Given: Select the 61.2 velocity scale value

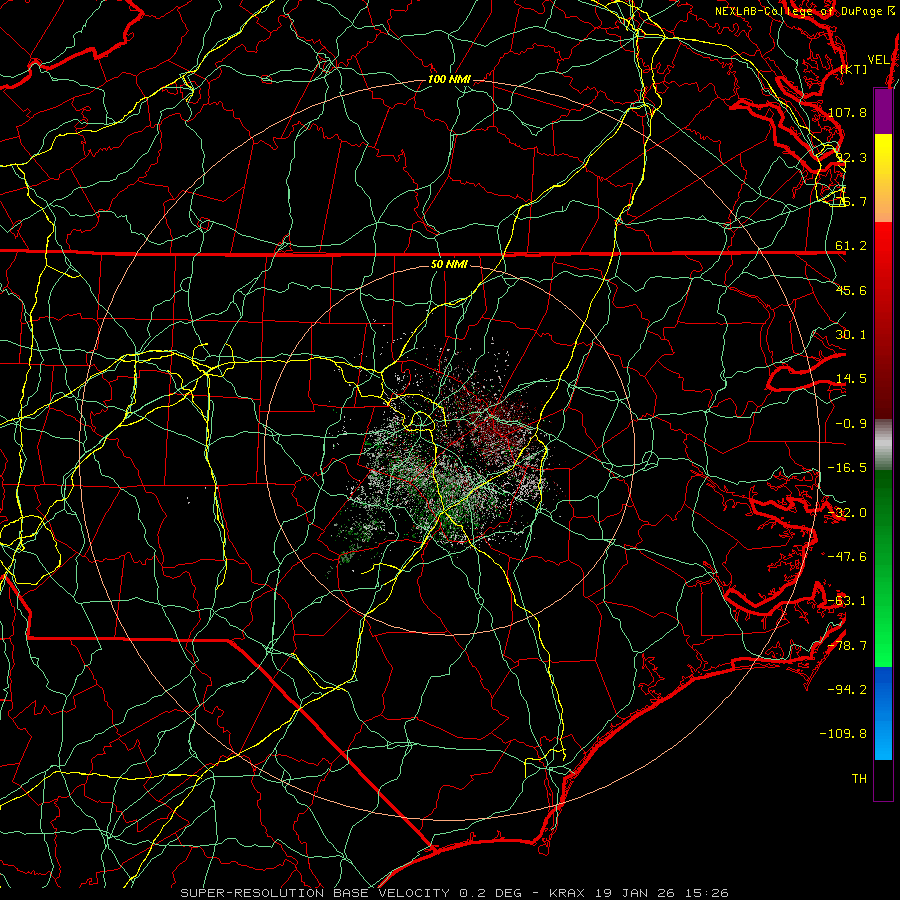Looking at the screenshot, I should (x=851, y=246).
